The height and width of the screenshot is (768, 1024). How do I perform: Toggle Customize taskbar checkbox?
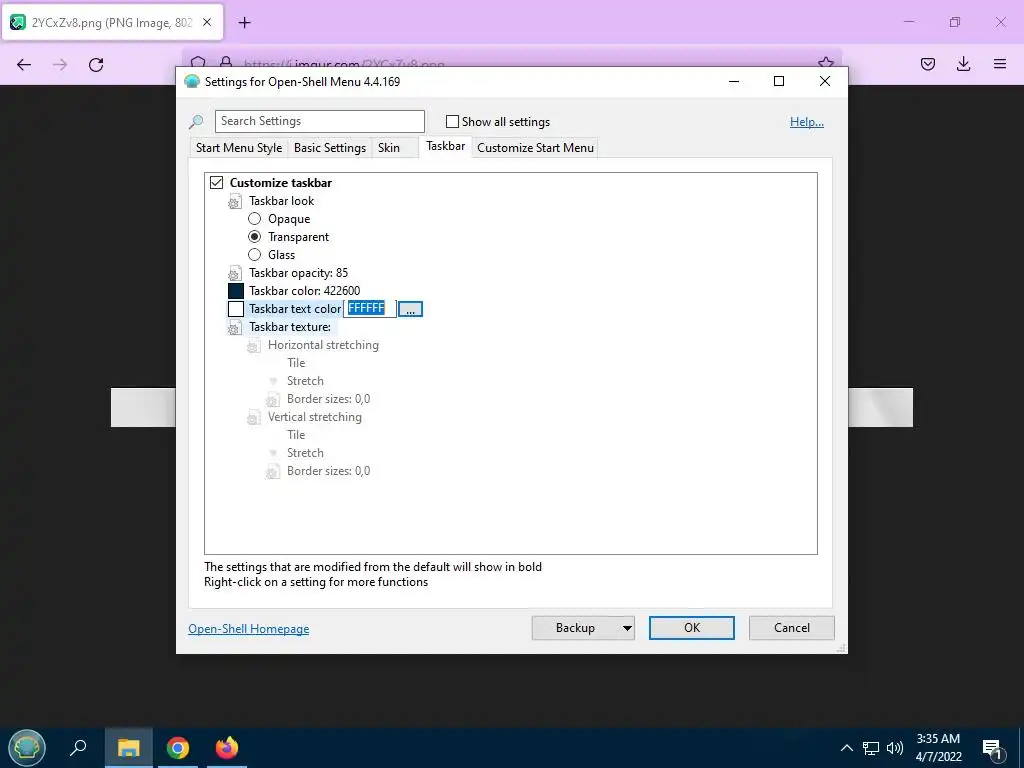[x=216, y=182]
